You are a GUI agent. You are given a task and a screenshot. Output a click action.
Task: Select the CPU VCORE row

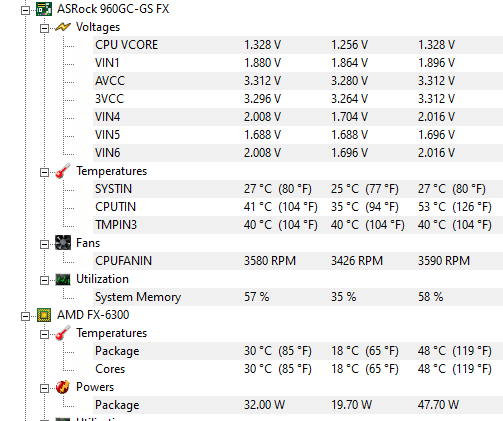tap(298, 45)
